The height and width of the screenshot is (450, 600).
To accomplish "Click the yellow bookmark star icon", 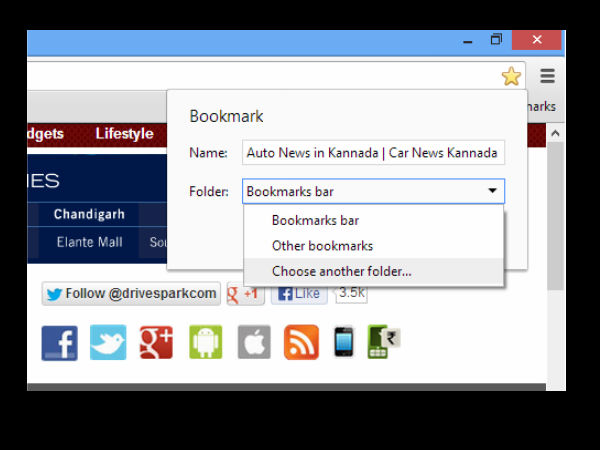I will (511, 76).
